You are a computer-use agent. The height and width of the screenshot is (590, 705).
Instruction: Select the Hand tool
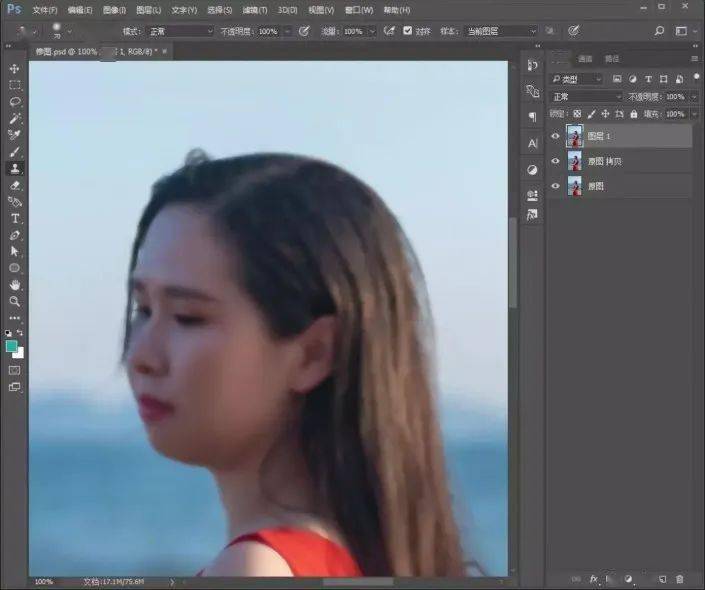pyautogui.click(x=14, y=285)
